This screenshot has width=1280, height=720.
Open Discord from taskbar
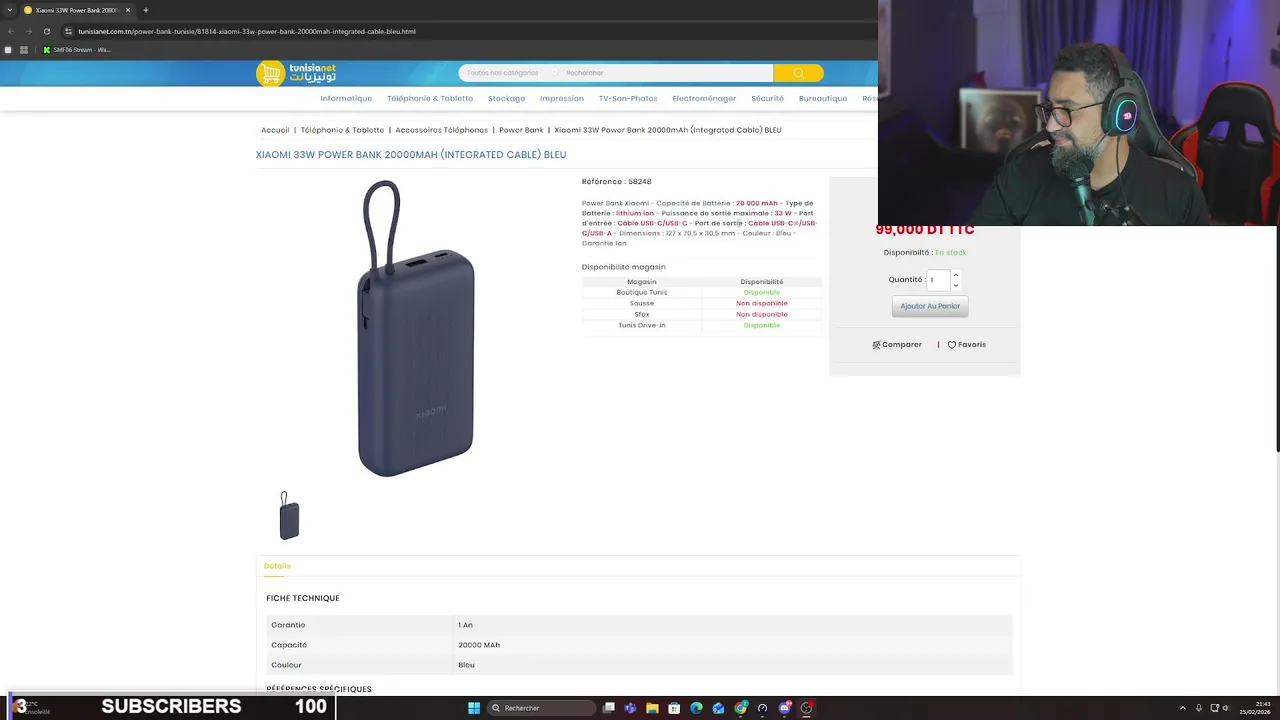tap(784, 708)
